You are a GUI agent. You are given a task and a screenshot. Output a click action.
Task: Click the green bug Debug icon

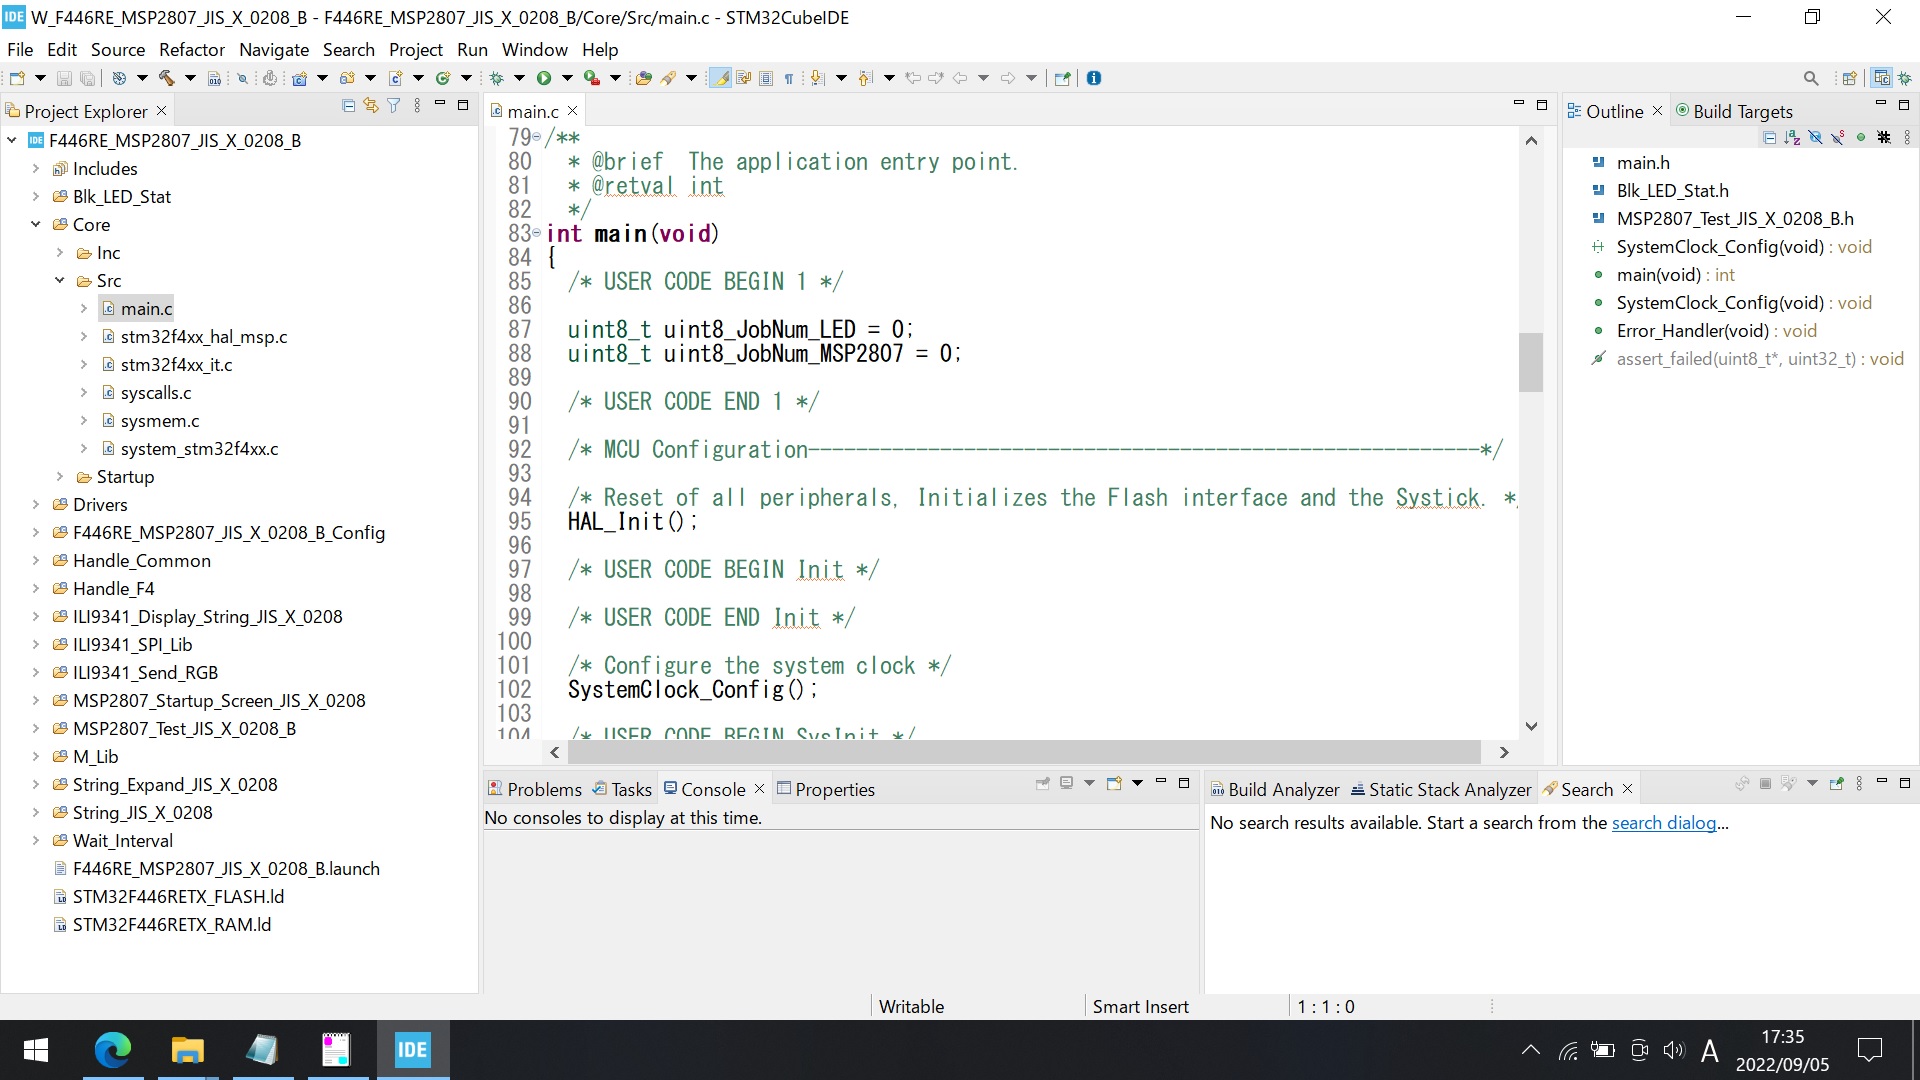496,78
